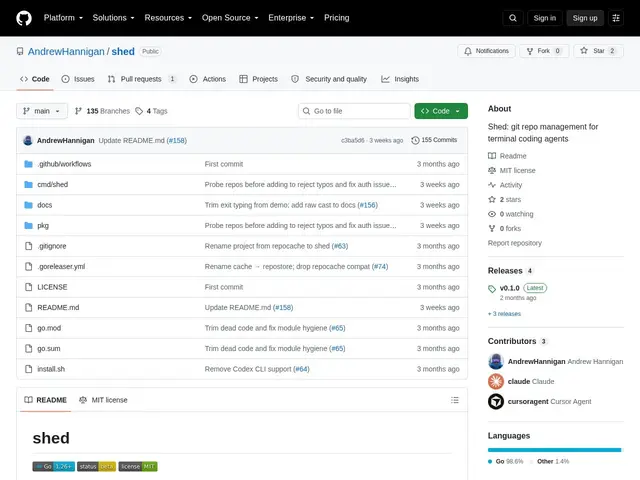640x480 pixels.
Task: Expand the Enterprise menu
Action: click(291, 18)
